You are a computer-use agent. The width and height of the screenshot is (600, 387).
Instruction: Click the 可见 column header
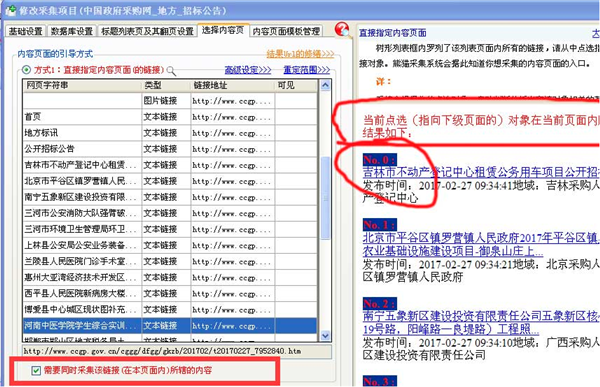[x=296, y=85]
